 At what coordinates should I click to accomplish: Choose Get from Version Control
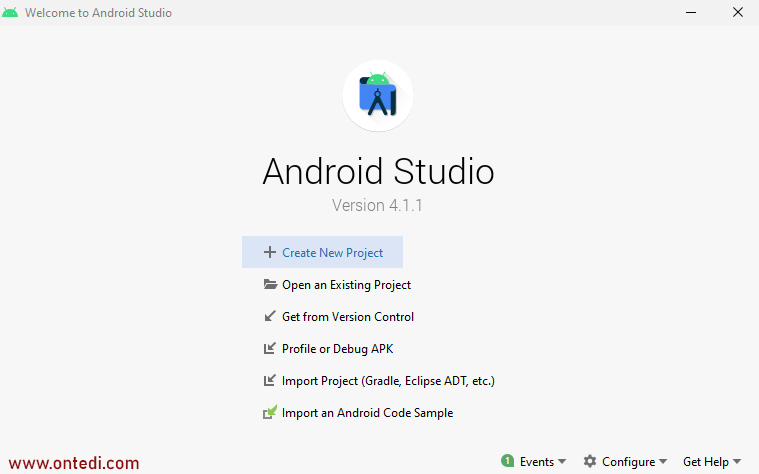pyautogui.click(x=348, y=317)
